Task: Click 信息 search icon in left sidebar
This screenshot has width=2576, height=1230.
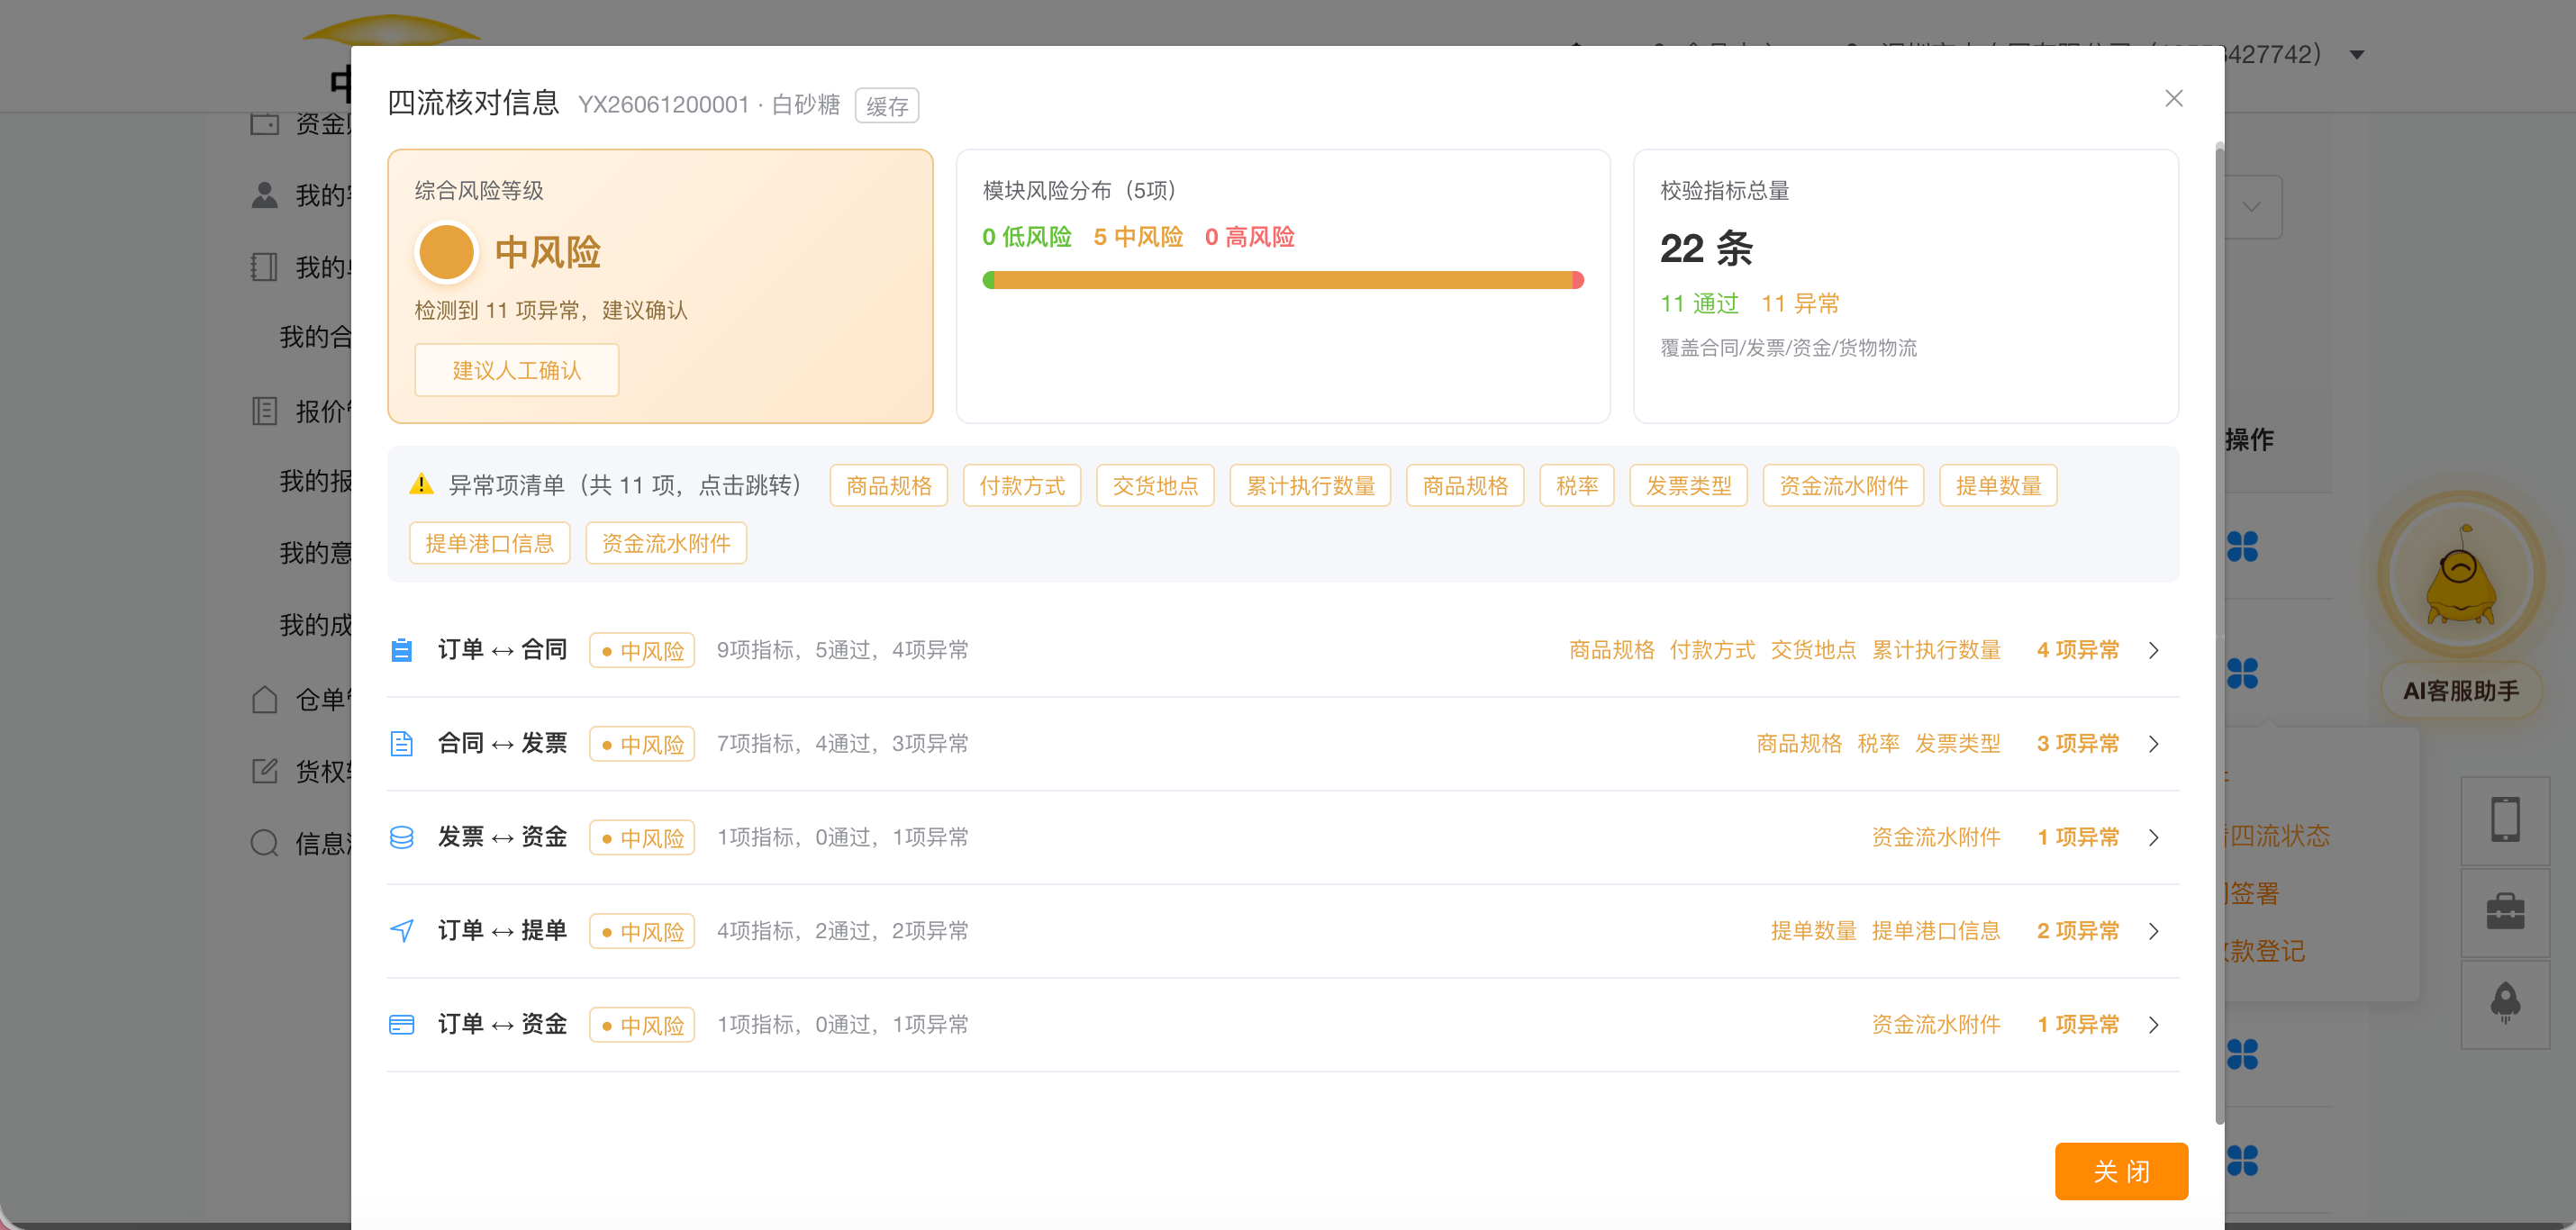Action: [264, 843]
